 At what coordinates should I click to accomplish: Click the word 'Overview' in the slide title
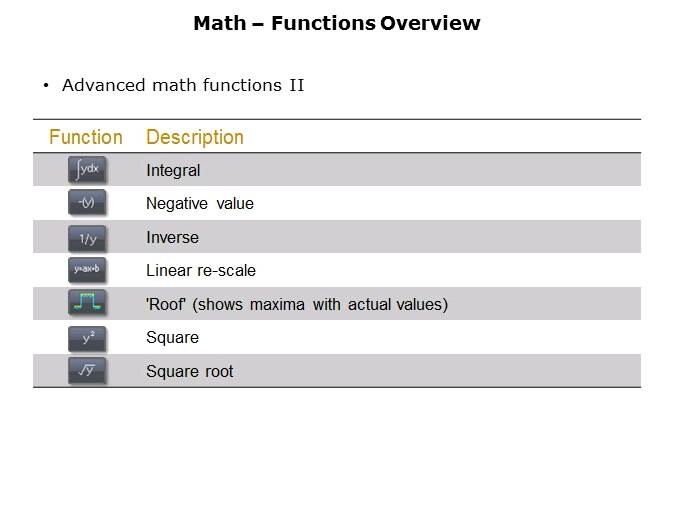click(x=430, y=23)
